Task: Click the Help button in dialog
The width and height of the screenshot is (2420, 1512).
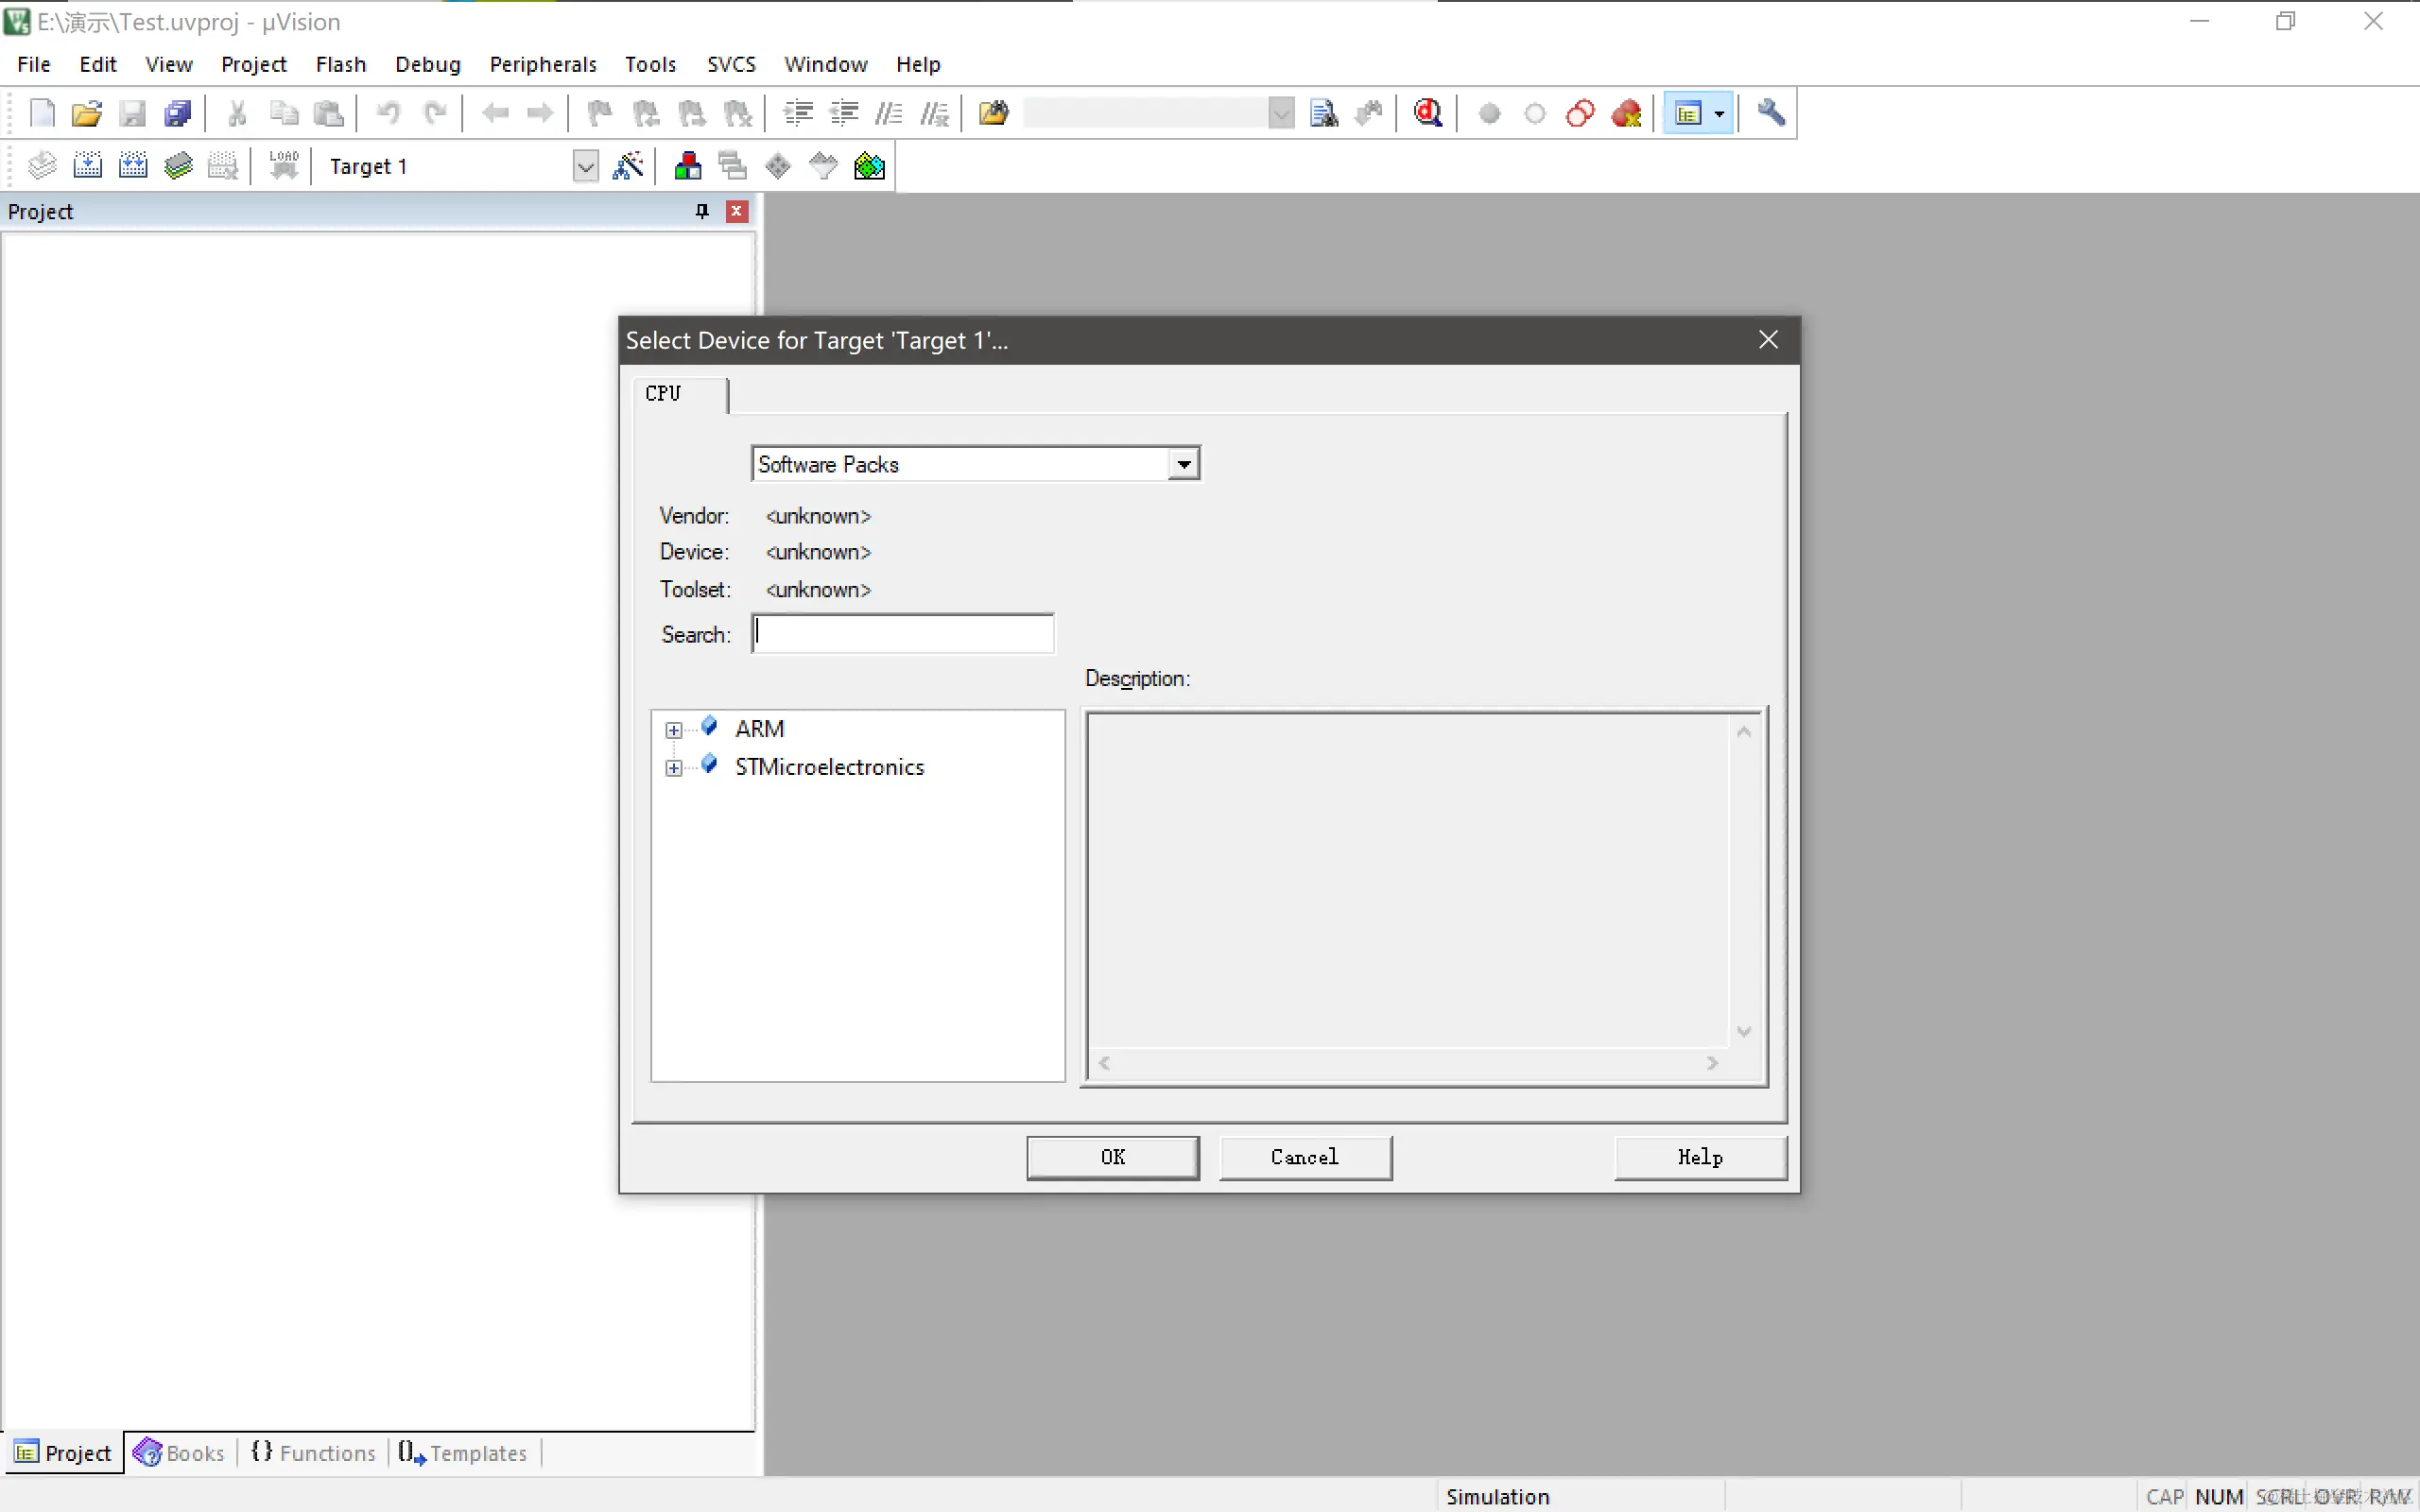Action: coord(1700,1157)
